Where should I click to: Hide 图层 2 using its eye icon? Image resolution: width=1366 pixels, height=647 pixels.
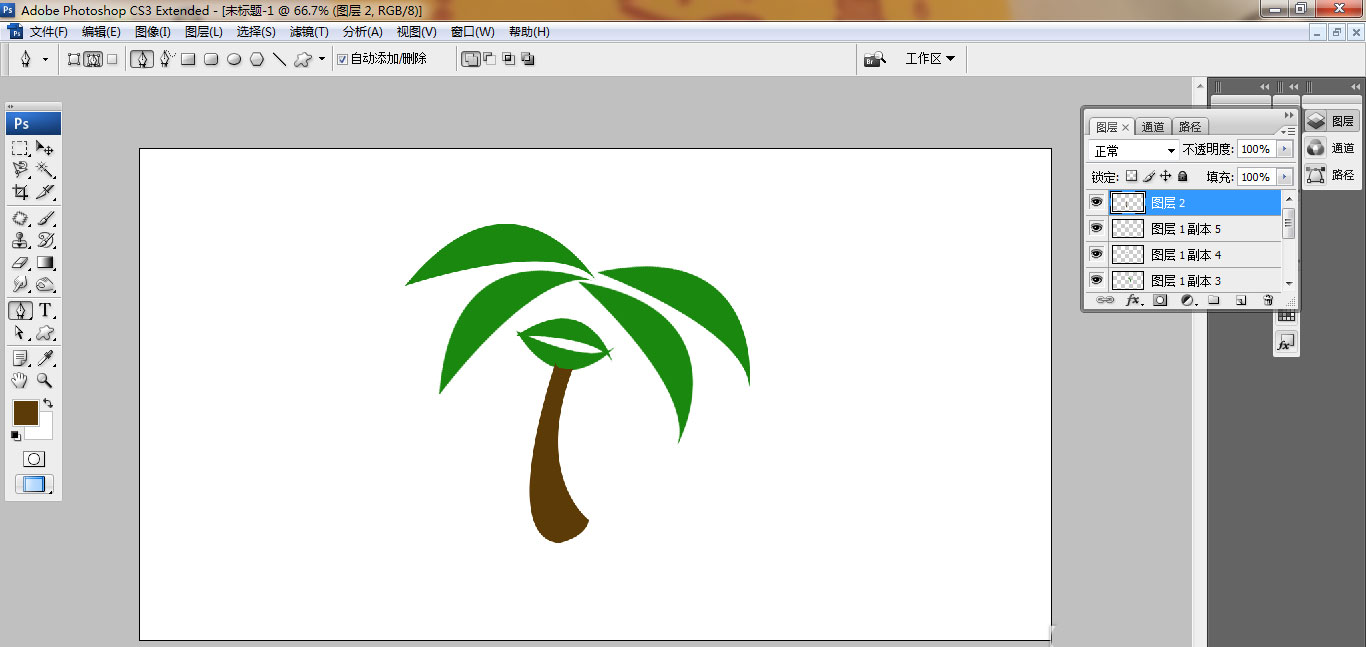click(x=1096, y=202)
